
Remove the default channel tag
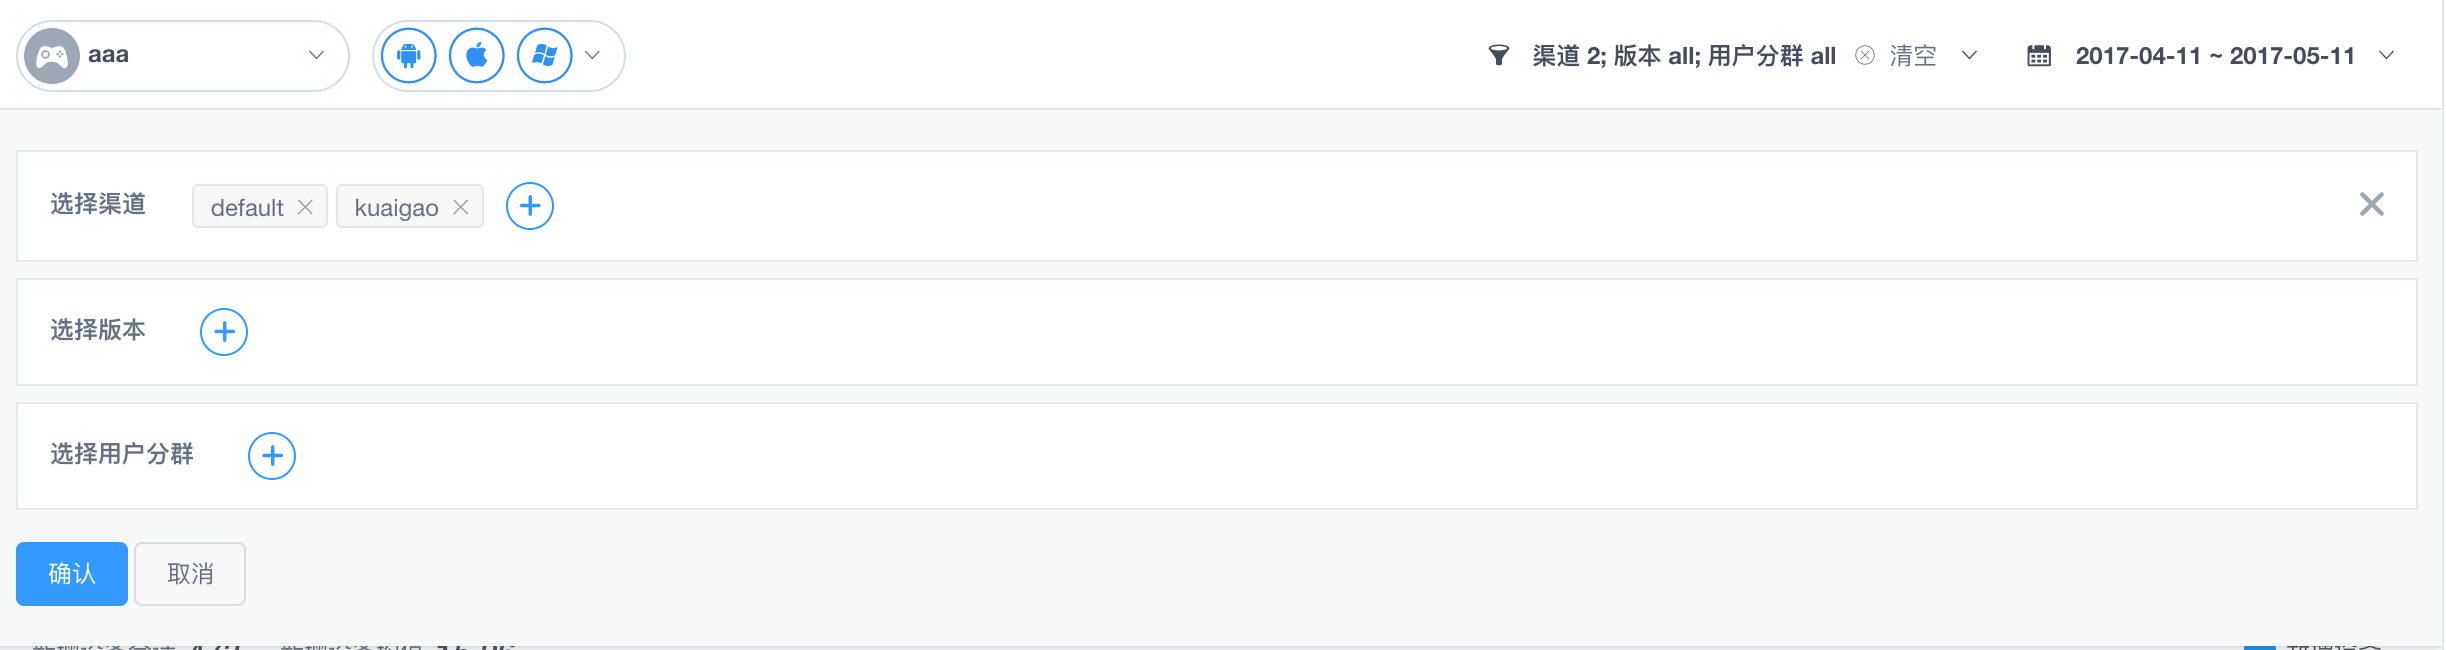(x=306, y=207)
